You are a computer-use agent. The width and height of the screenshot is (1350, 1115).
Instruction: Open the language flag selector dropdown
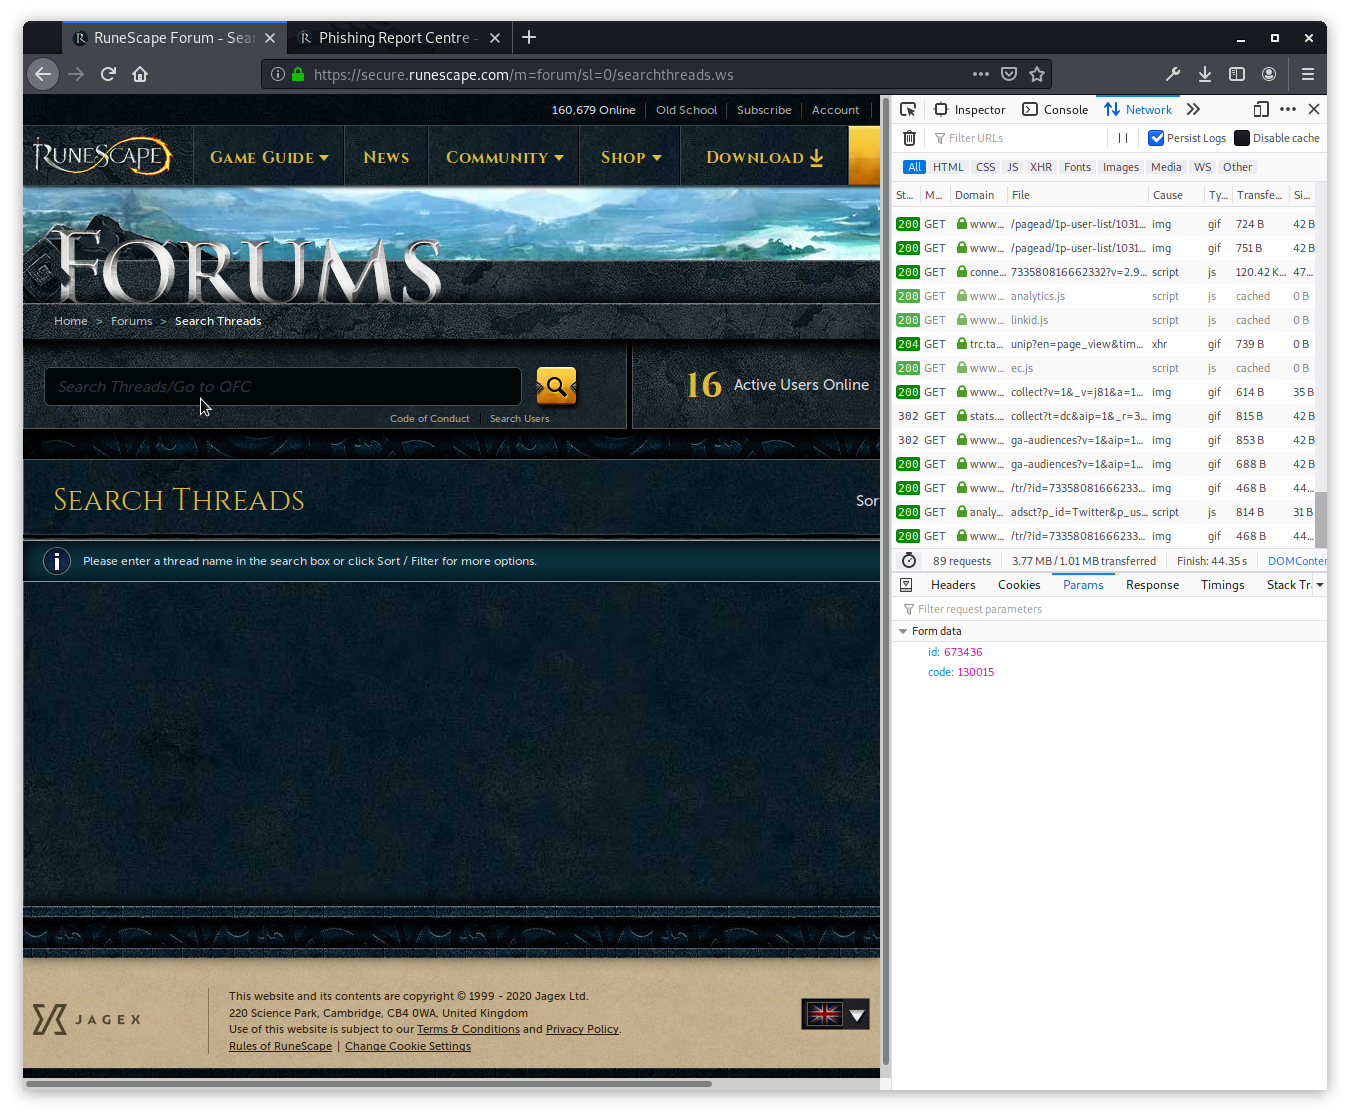[x=835, y=1015]
